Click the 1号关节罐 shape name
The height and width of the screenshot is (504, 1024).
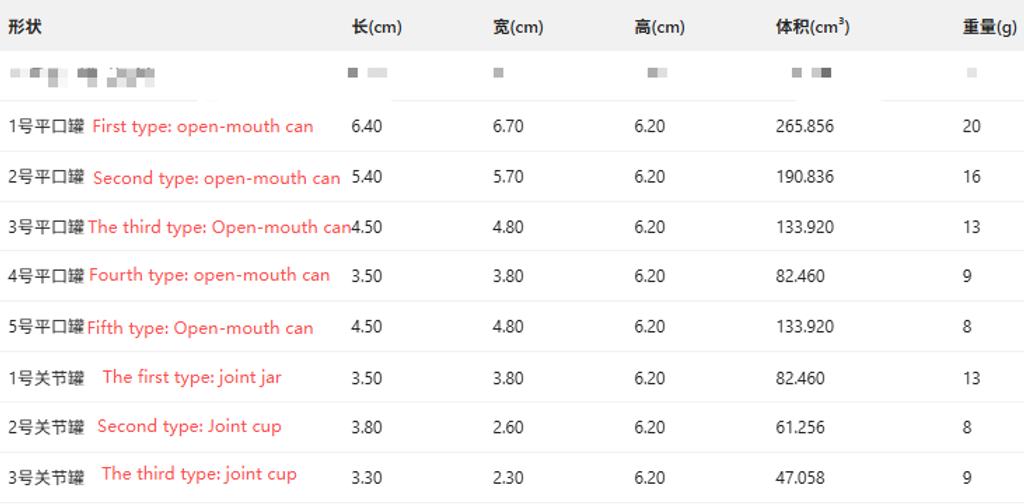46,378
